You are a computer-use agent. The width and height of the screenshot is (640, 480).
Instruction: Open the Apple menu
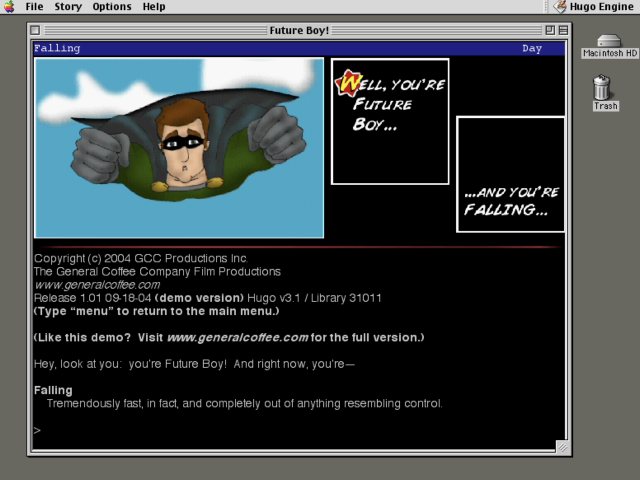(x=9, y=7)
